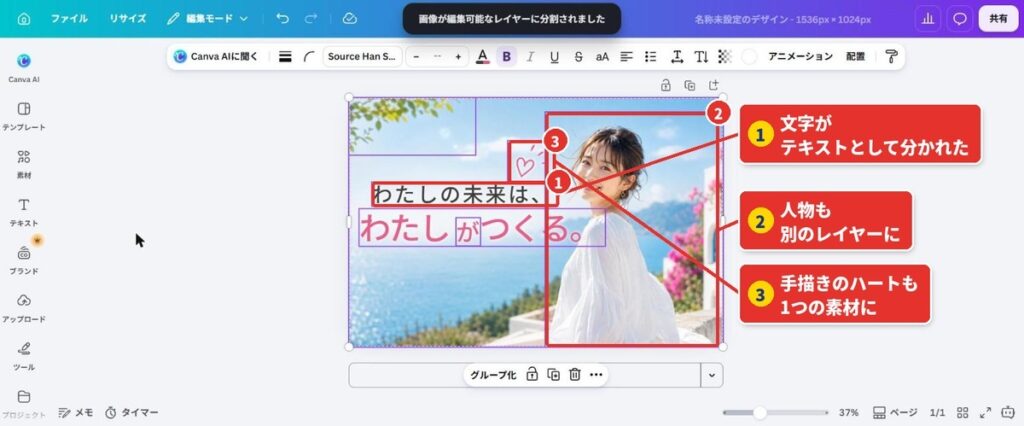This screenshot has height=426, width=1024.
Task: Copy style with the paint roller icon
Action: (x=891, y=57)
